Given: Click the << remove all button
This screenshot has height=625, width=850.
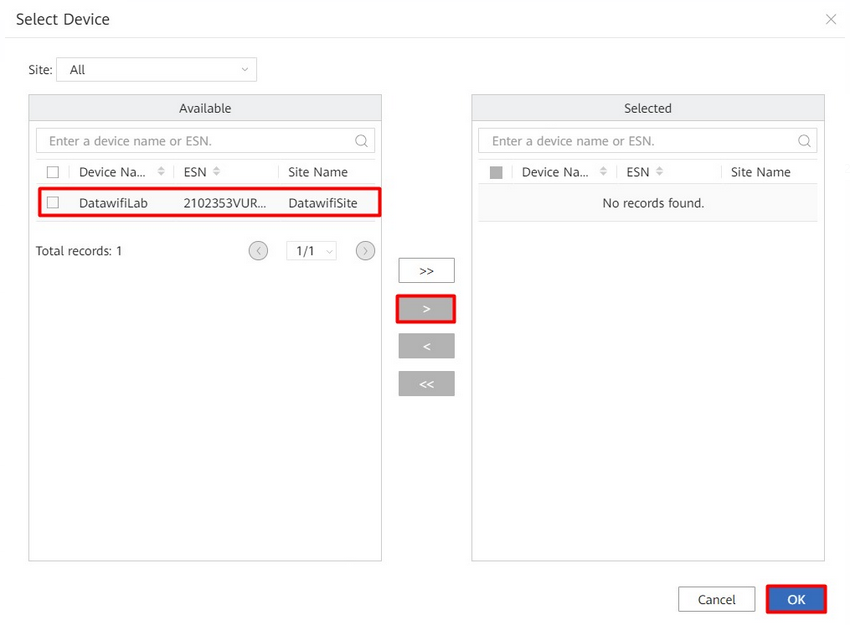Looking at the screenshot, I should coord(426,384).
